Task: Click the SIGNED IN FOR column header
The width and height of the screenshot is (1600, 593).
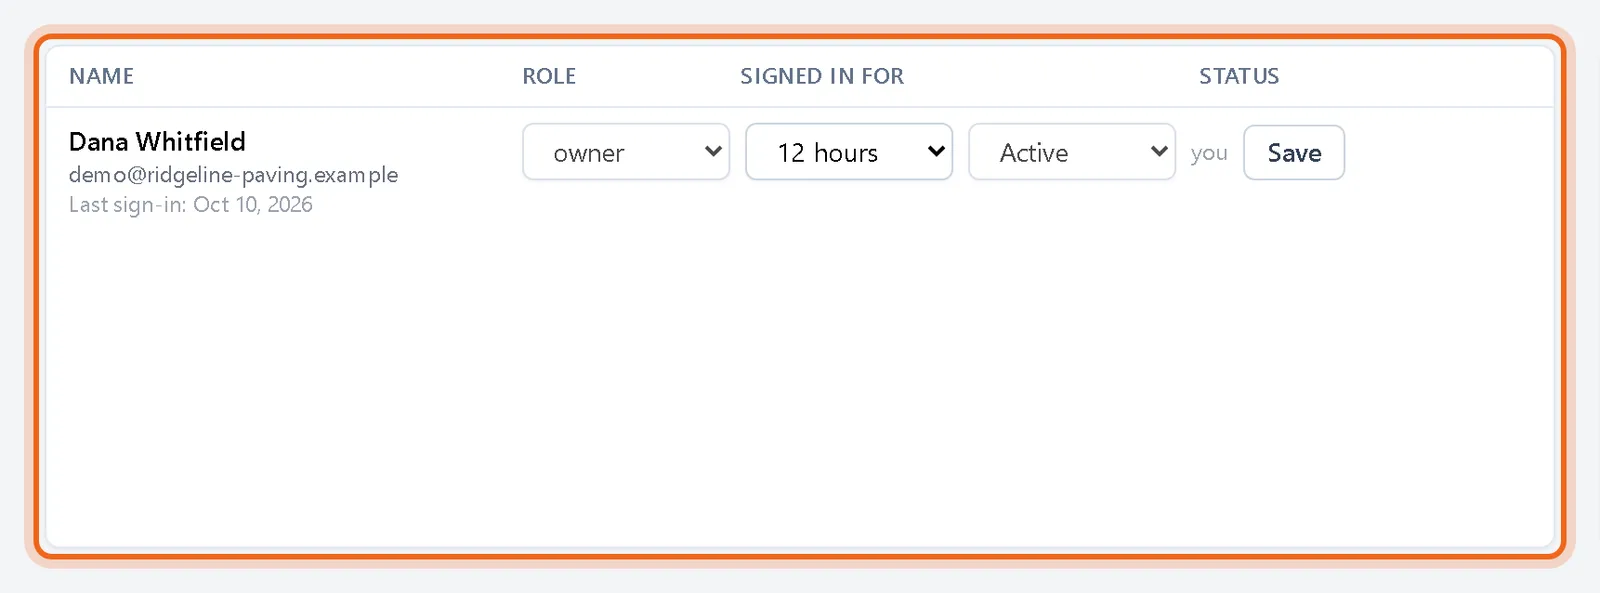Action: click(822, 76)
